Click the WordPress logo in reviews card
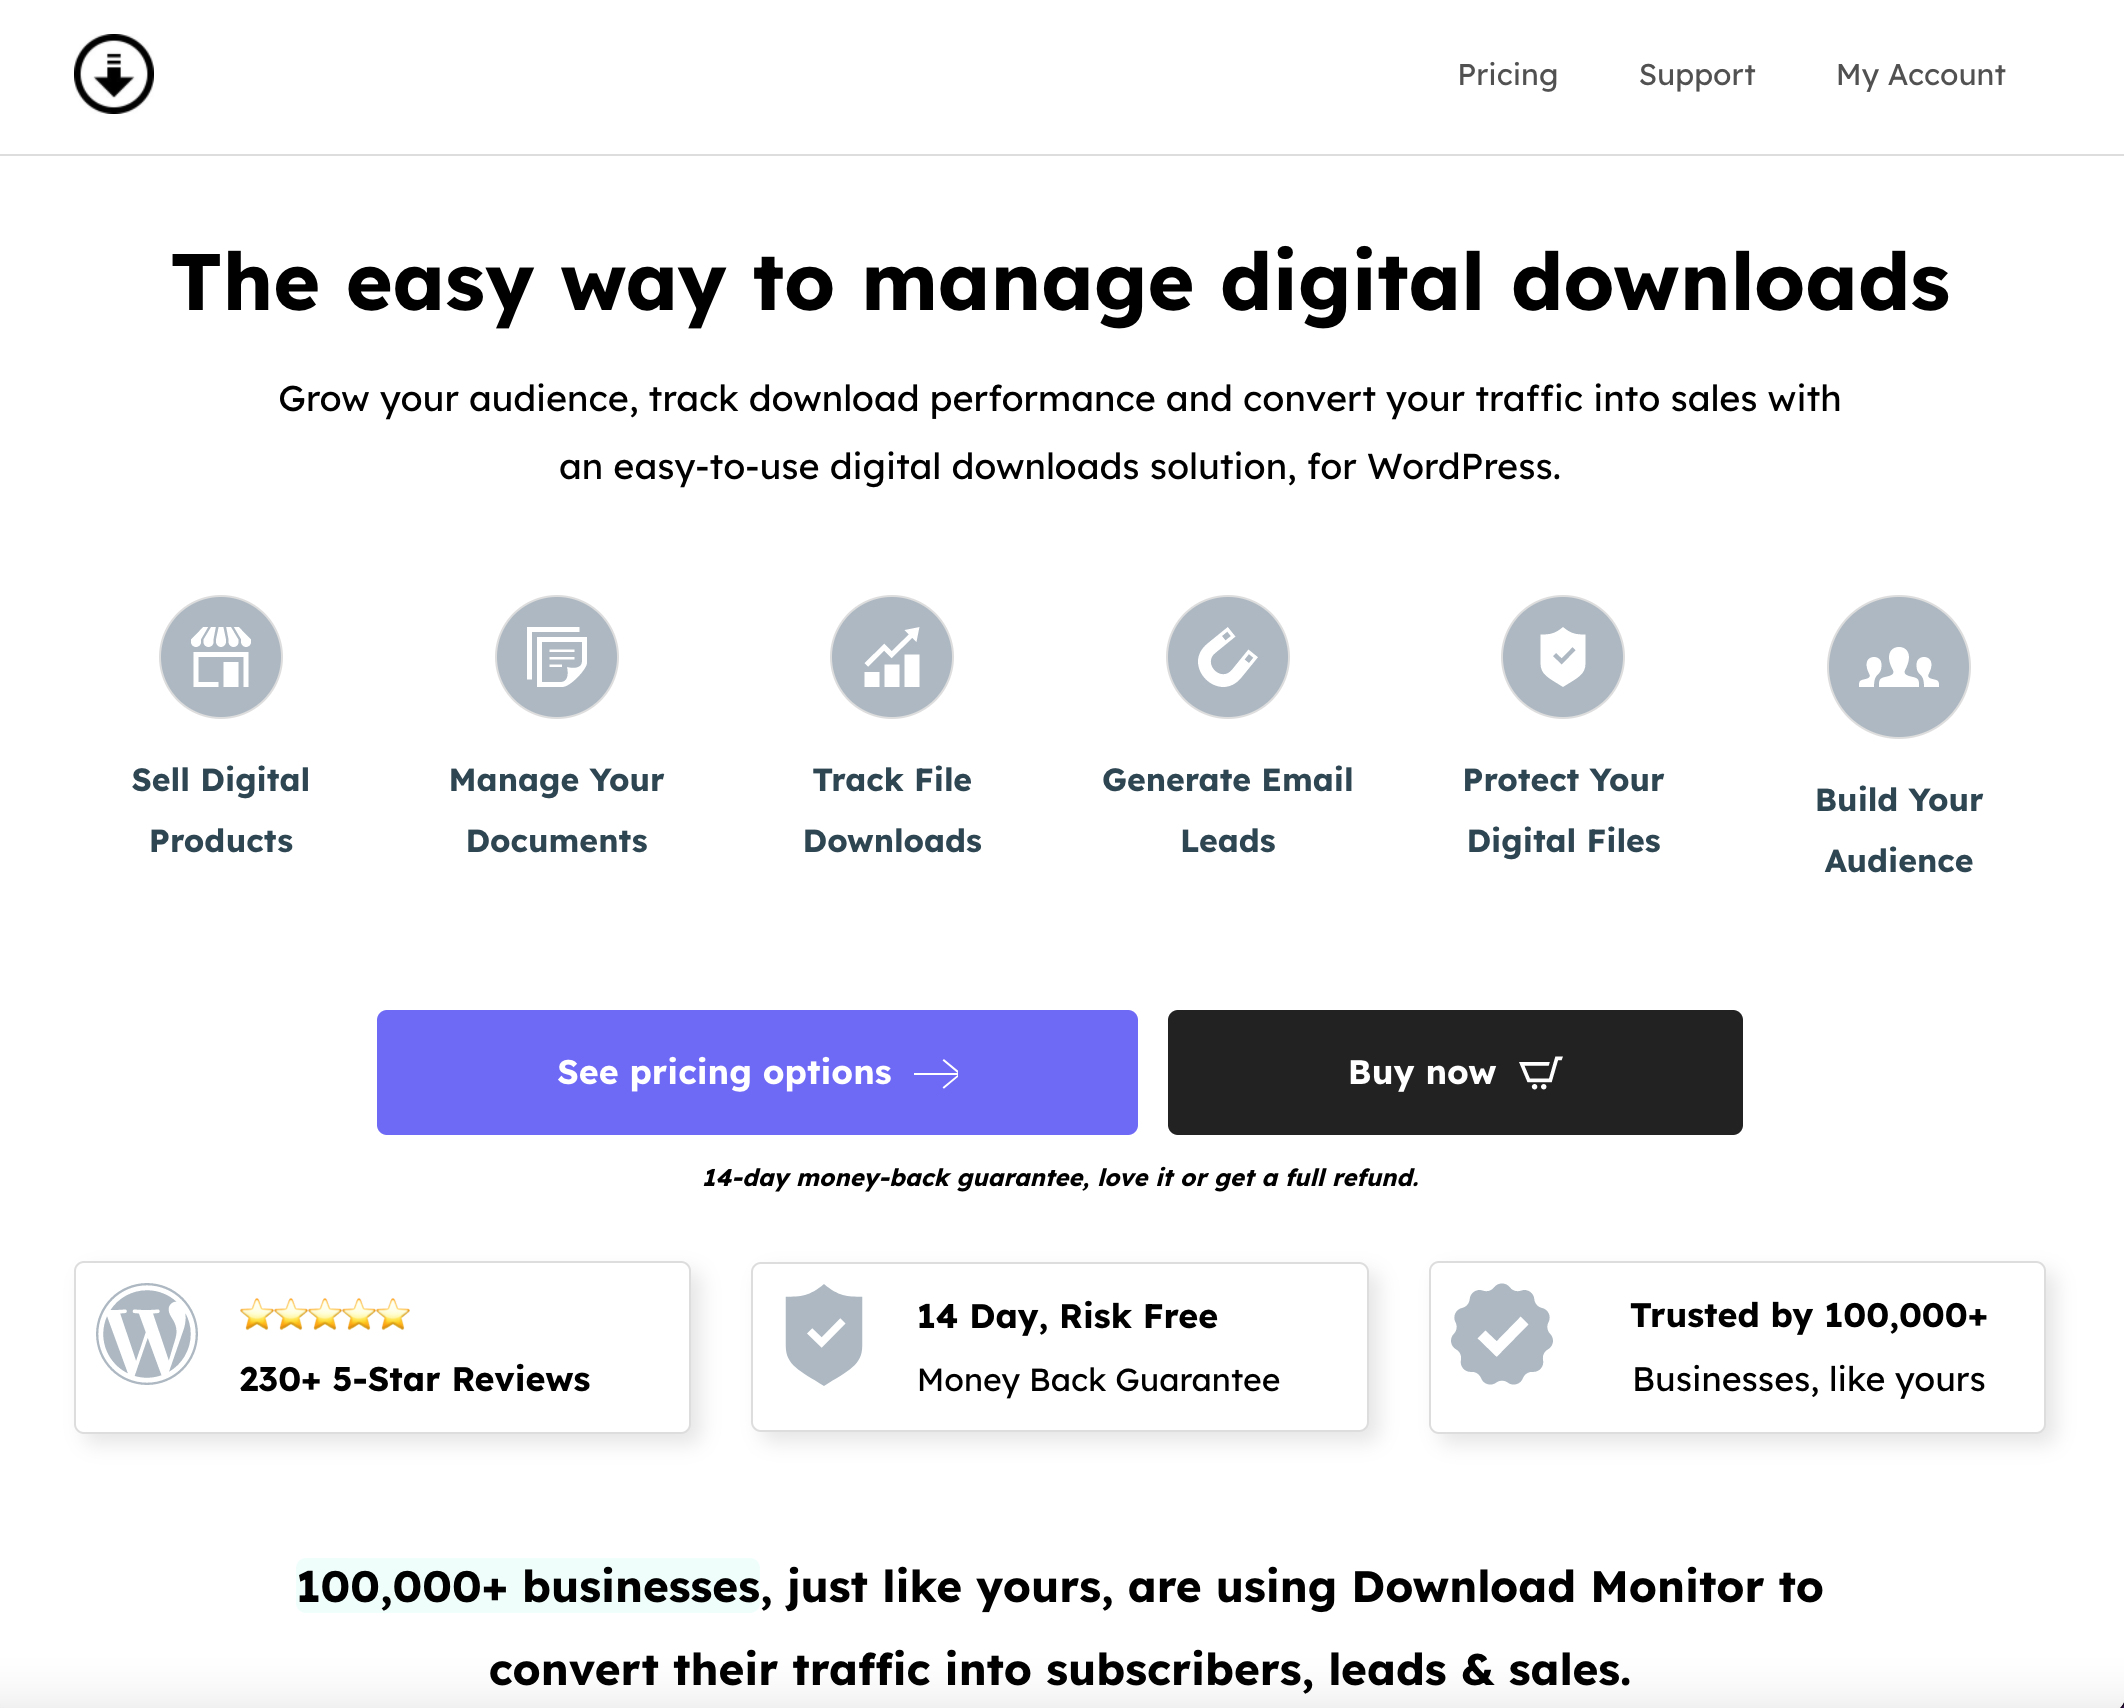Image resolution: width=2124 pixels, height=1708 pixels. [147, 1334]
